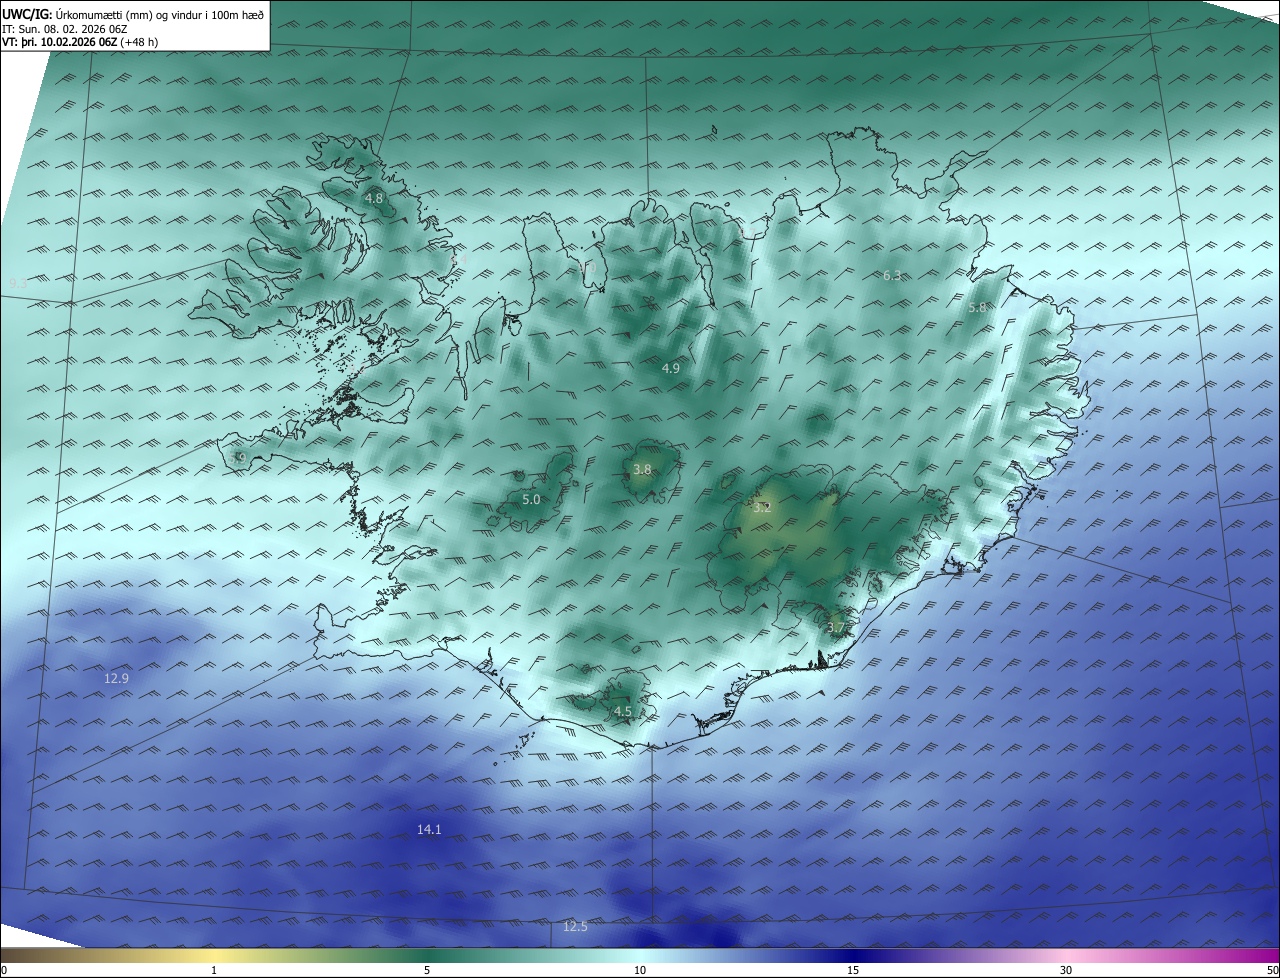
Task: Click the color scale label 15
Action: coord(853,970)
